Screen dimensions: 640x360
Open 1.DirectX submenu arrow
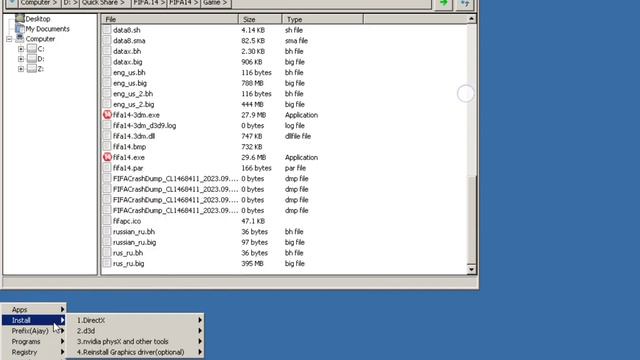(x=200, y=320)
